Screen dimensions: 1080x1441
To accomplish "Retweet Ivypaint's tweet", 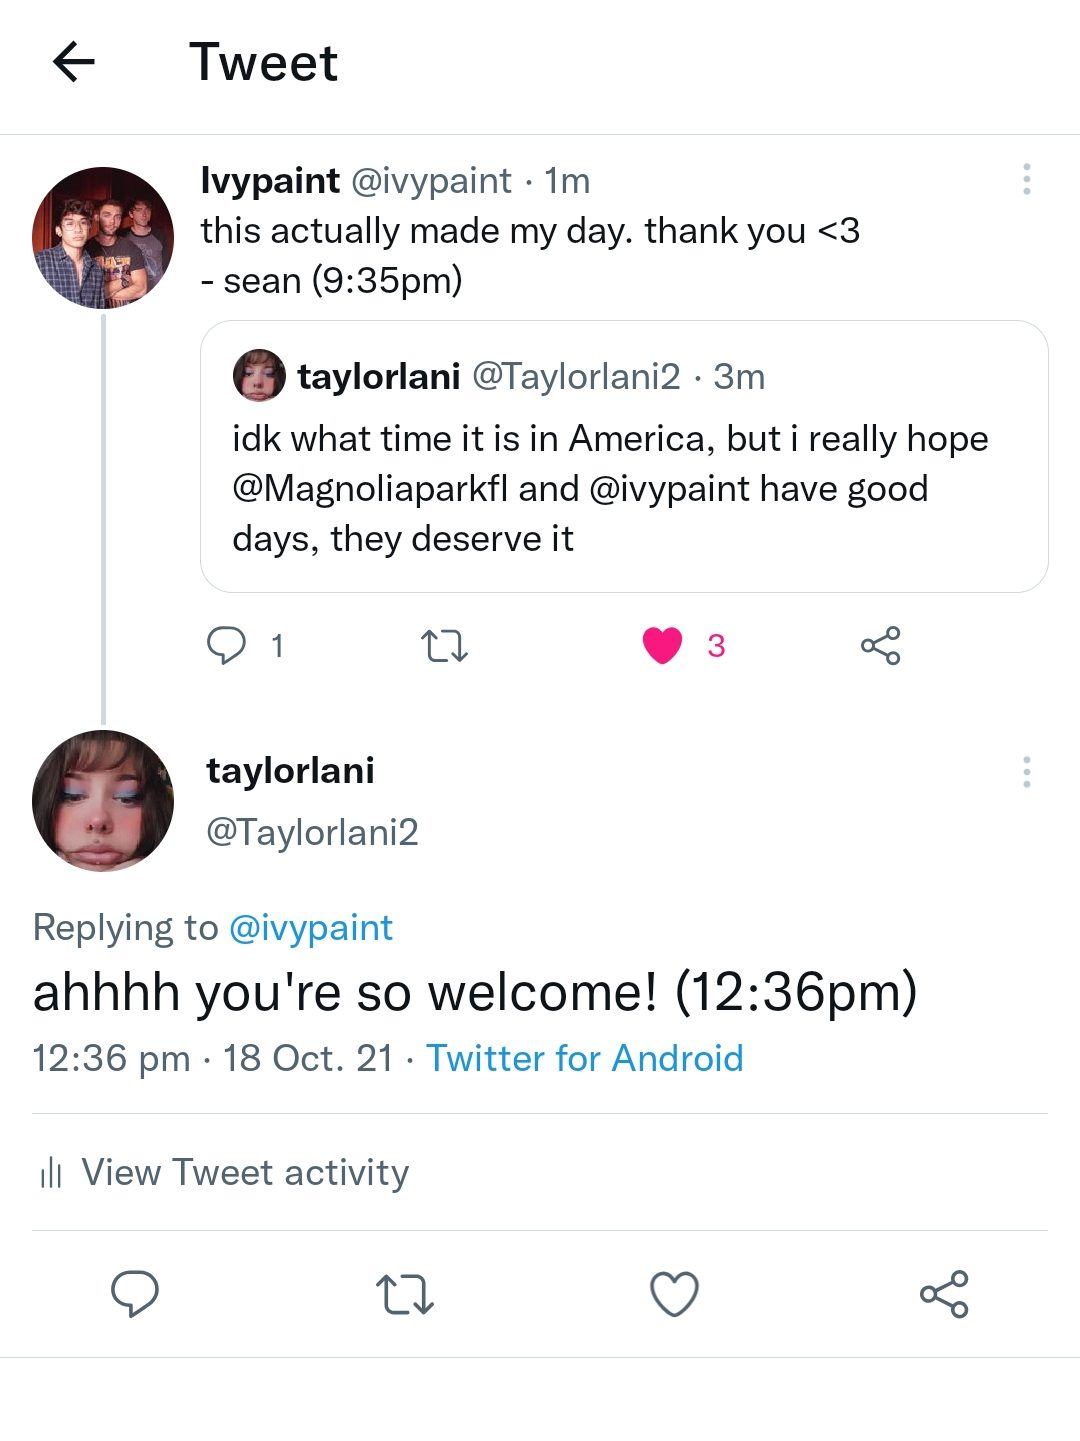I will point(444,646).
